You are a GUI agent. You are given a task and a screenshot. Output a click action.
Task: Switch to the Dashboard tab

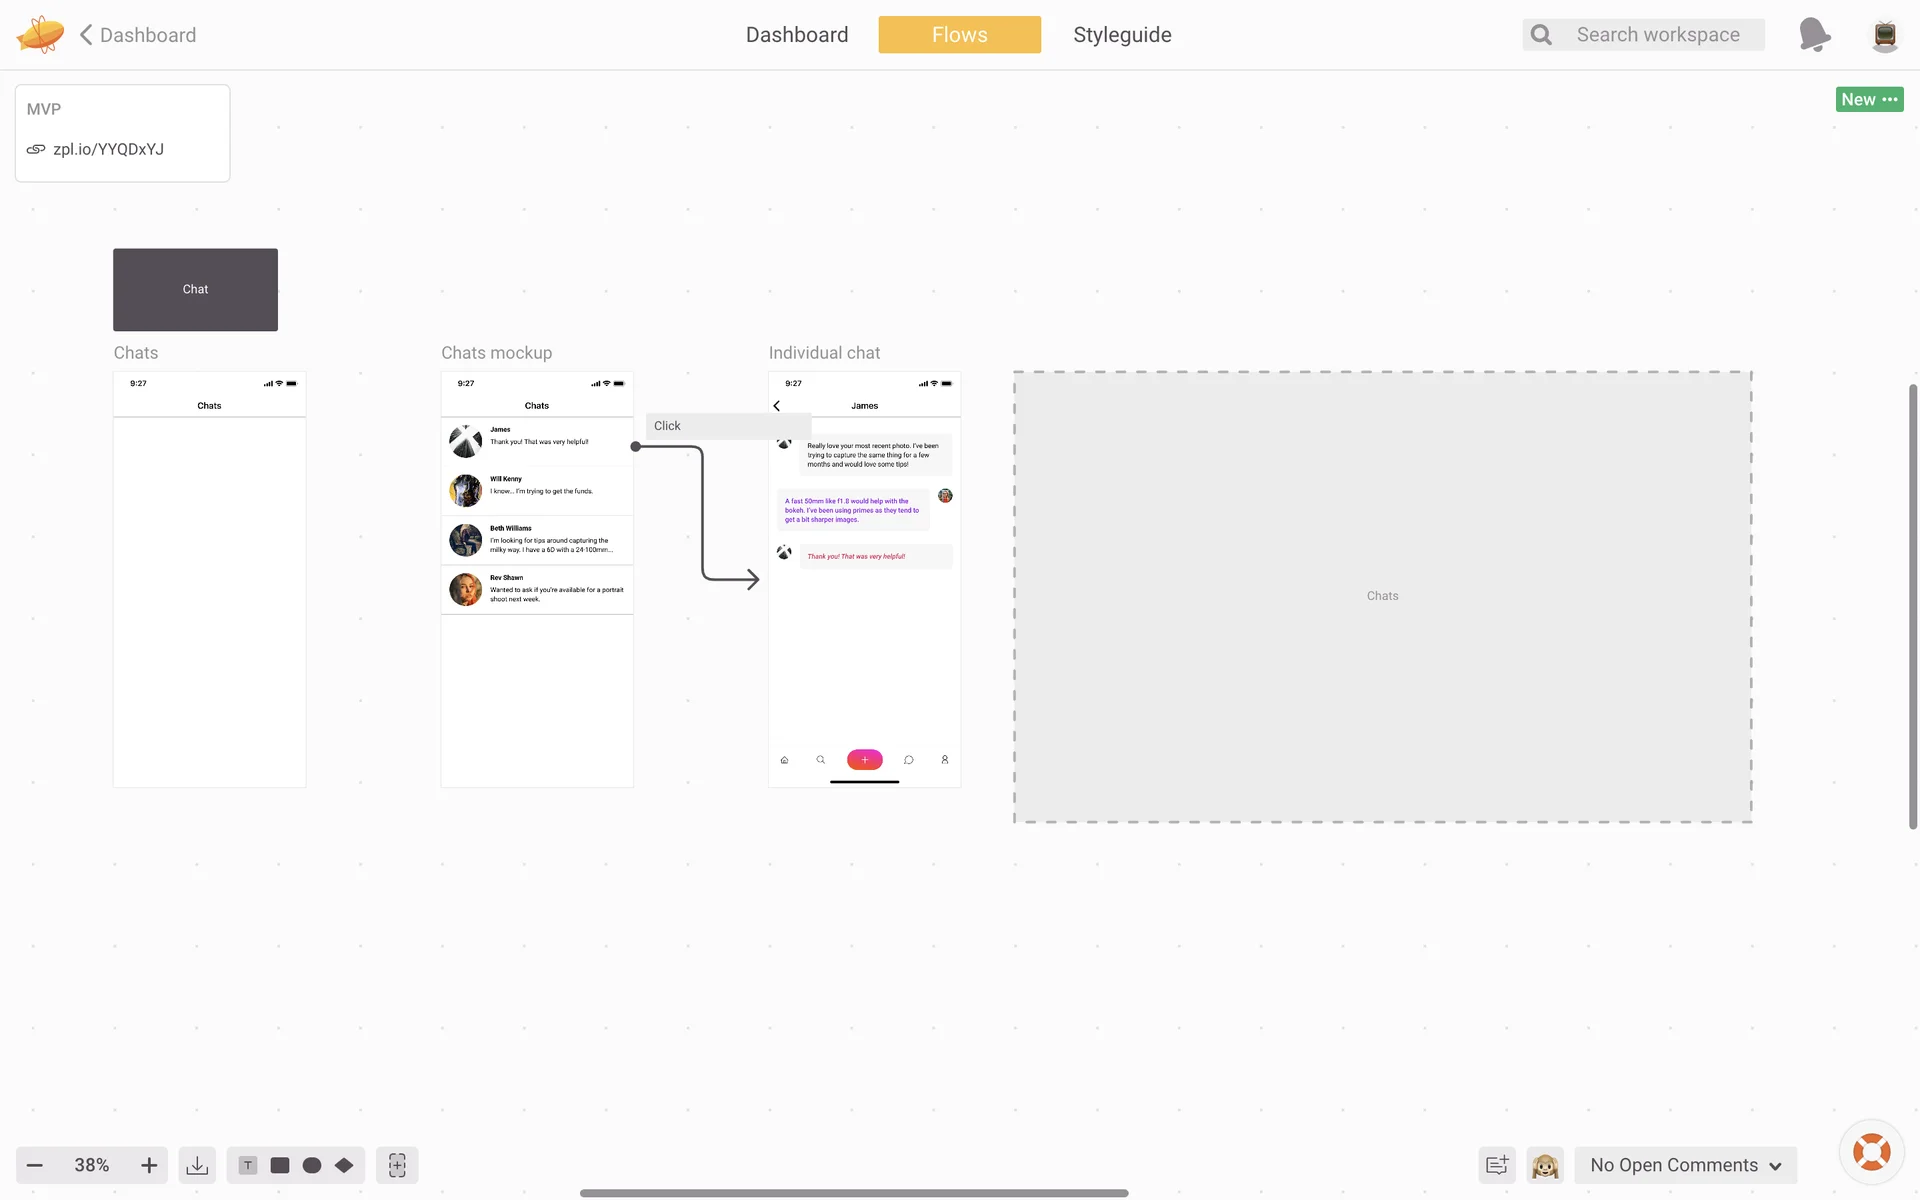(797, 35)
